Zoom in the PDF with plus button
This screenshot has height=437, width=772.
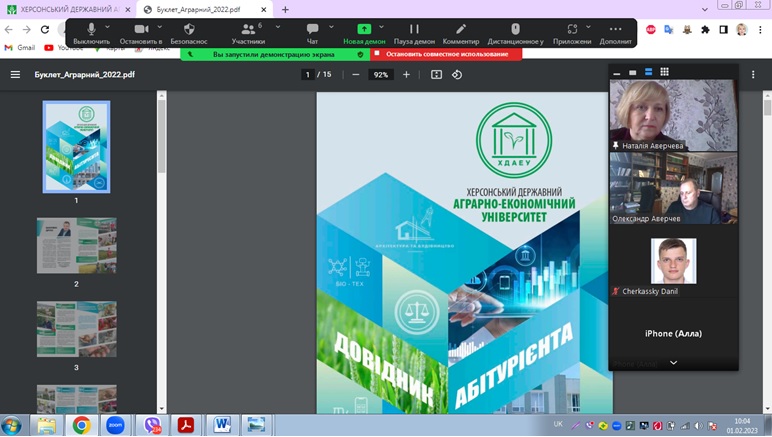click(406, 75)
